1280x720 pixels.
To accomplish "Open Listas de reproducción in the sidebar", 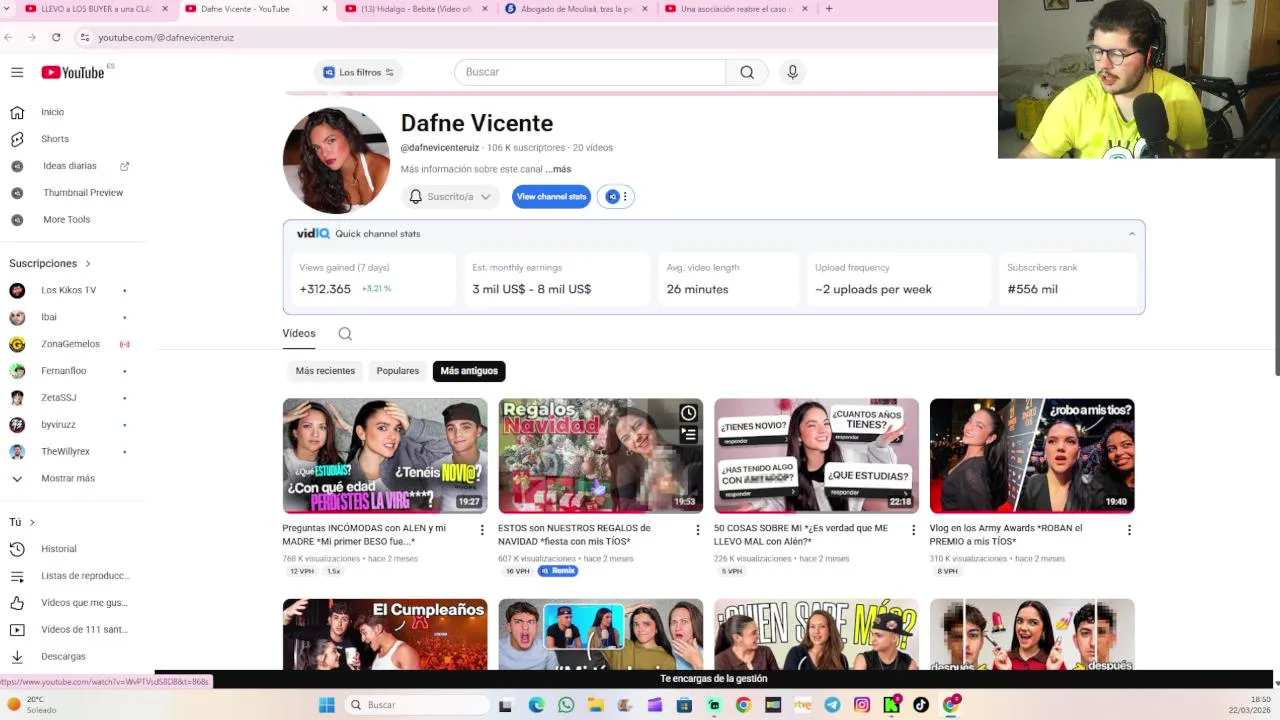I will pyautogui.click(x=85, y=576).
